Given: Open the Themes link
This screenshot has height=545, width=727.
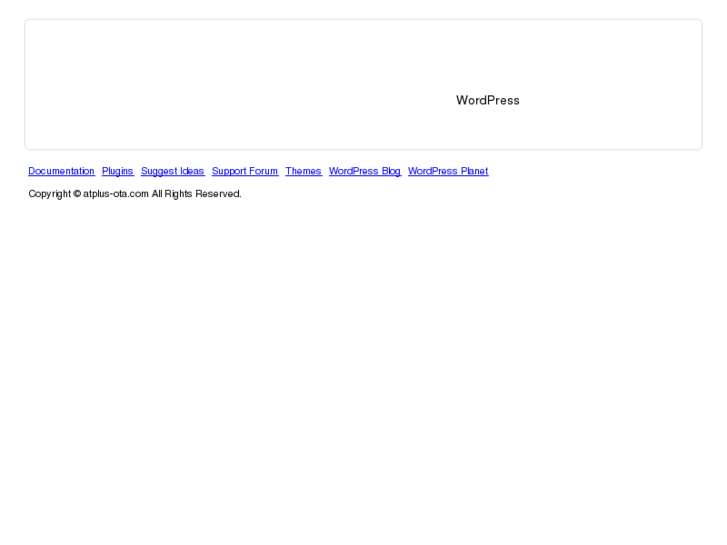Looking at the screenshot, I should coord(303,171).
